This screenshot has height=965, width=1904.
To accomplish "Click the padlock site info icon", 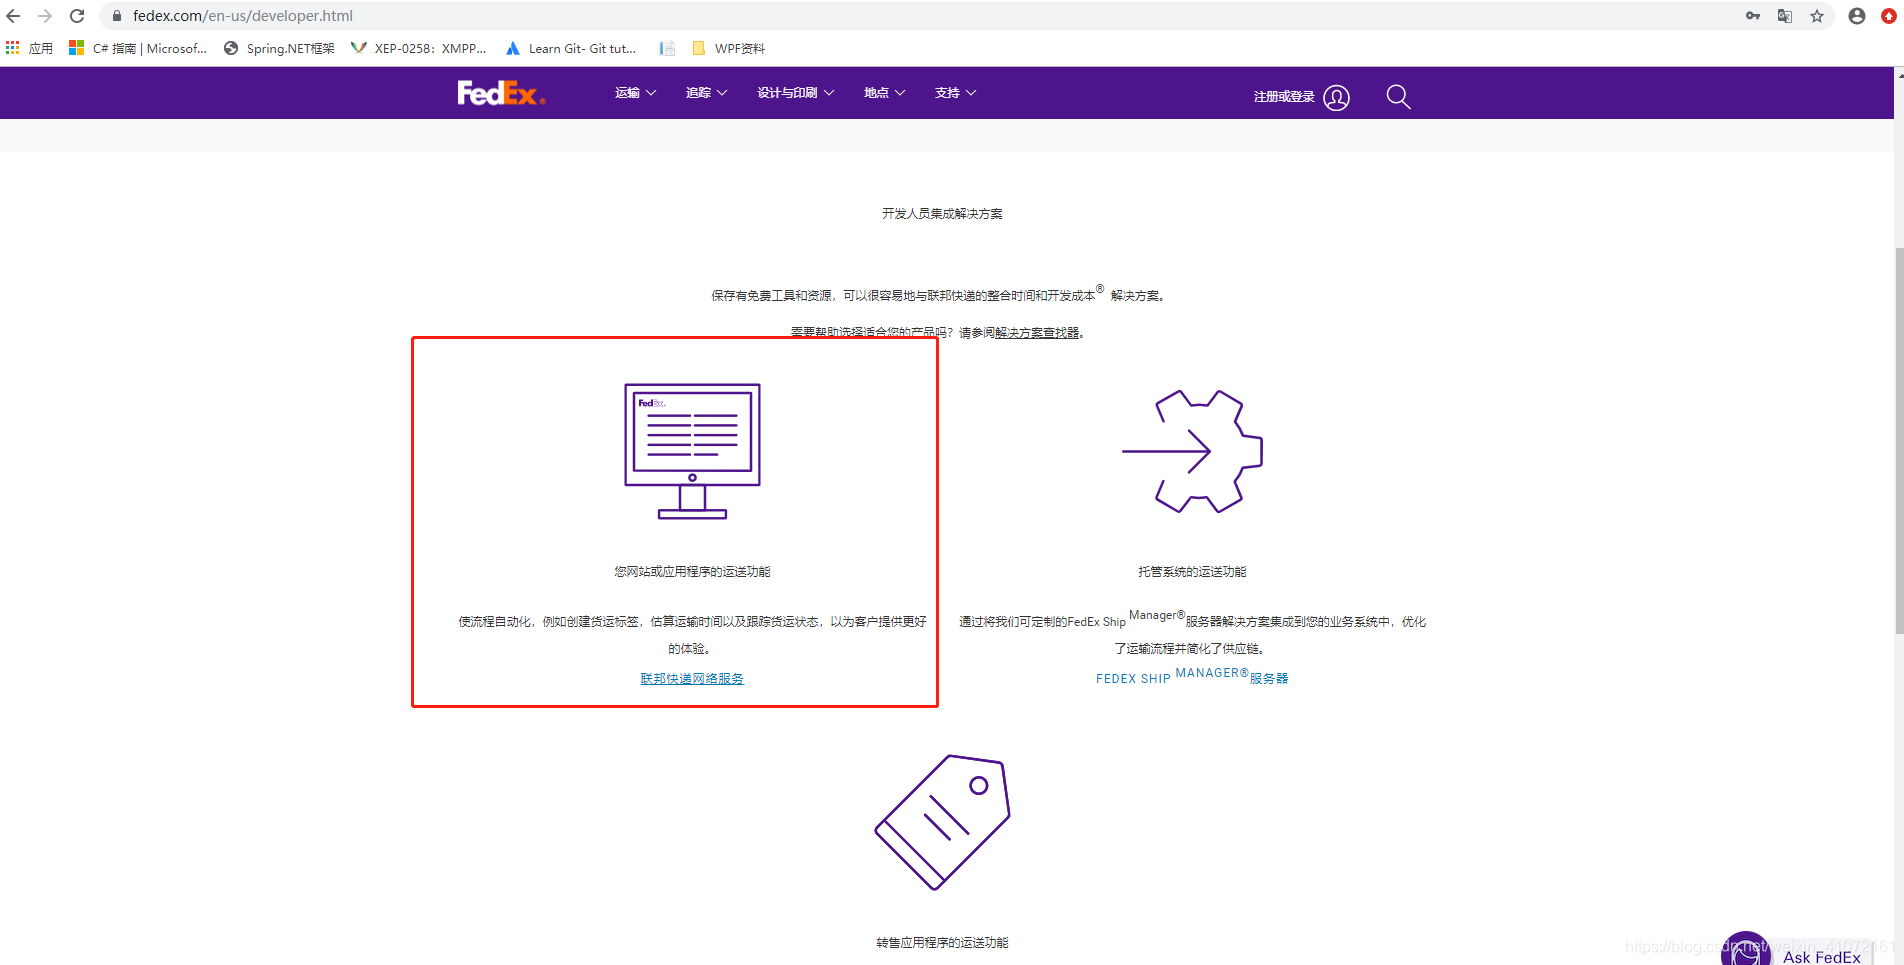I will pos(117,16).
